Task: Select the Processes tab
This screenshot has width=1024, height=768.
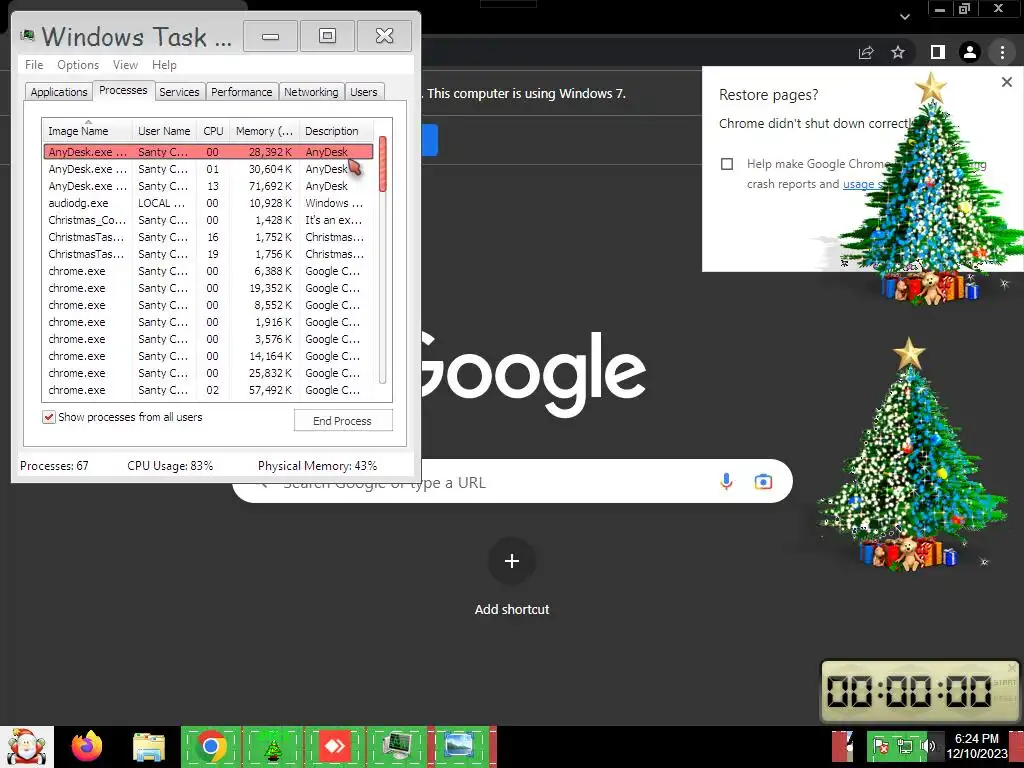Action: [x=123, y=91]
